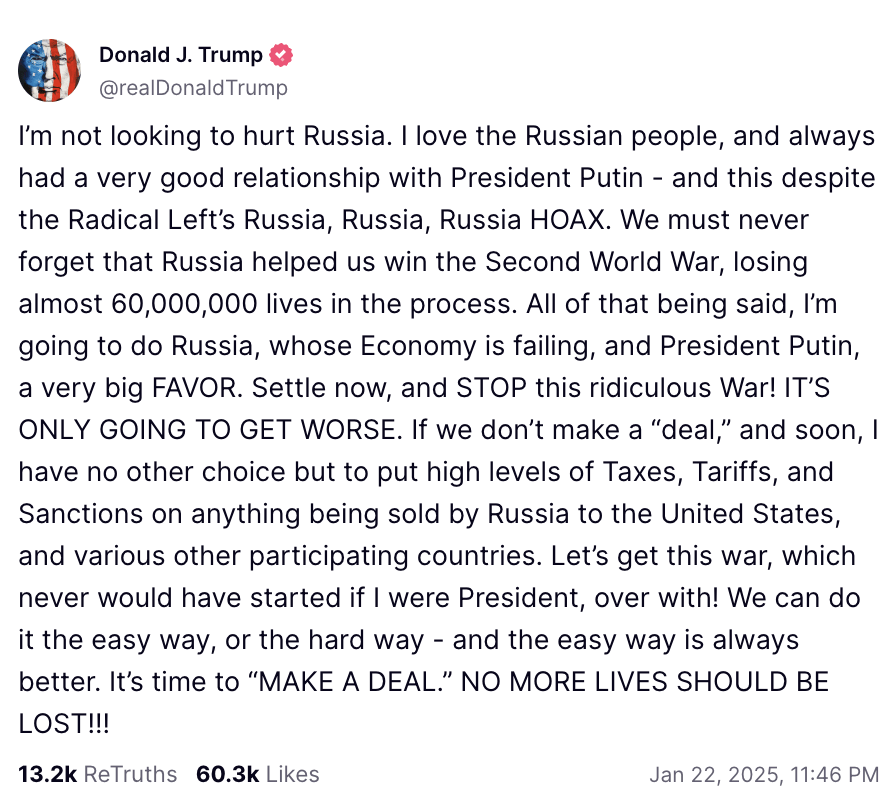Click the profile avatar image
Image resolution: width=894 pixels, height=808 pixels.
click(x=49, y=70)
